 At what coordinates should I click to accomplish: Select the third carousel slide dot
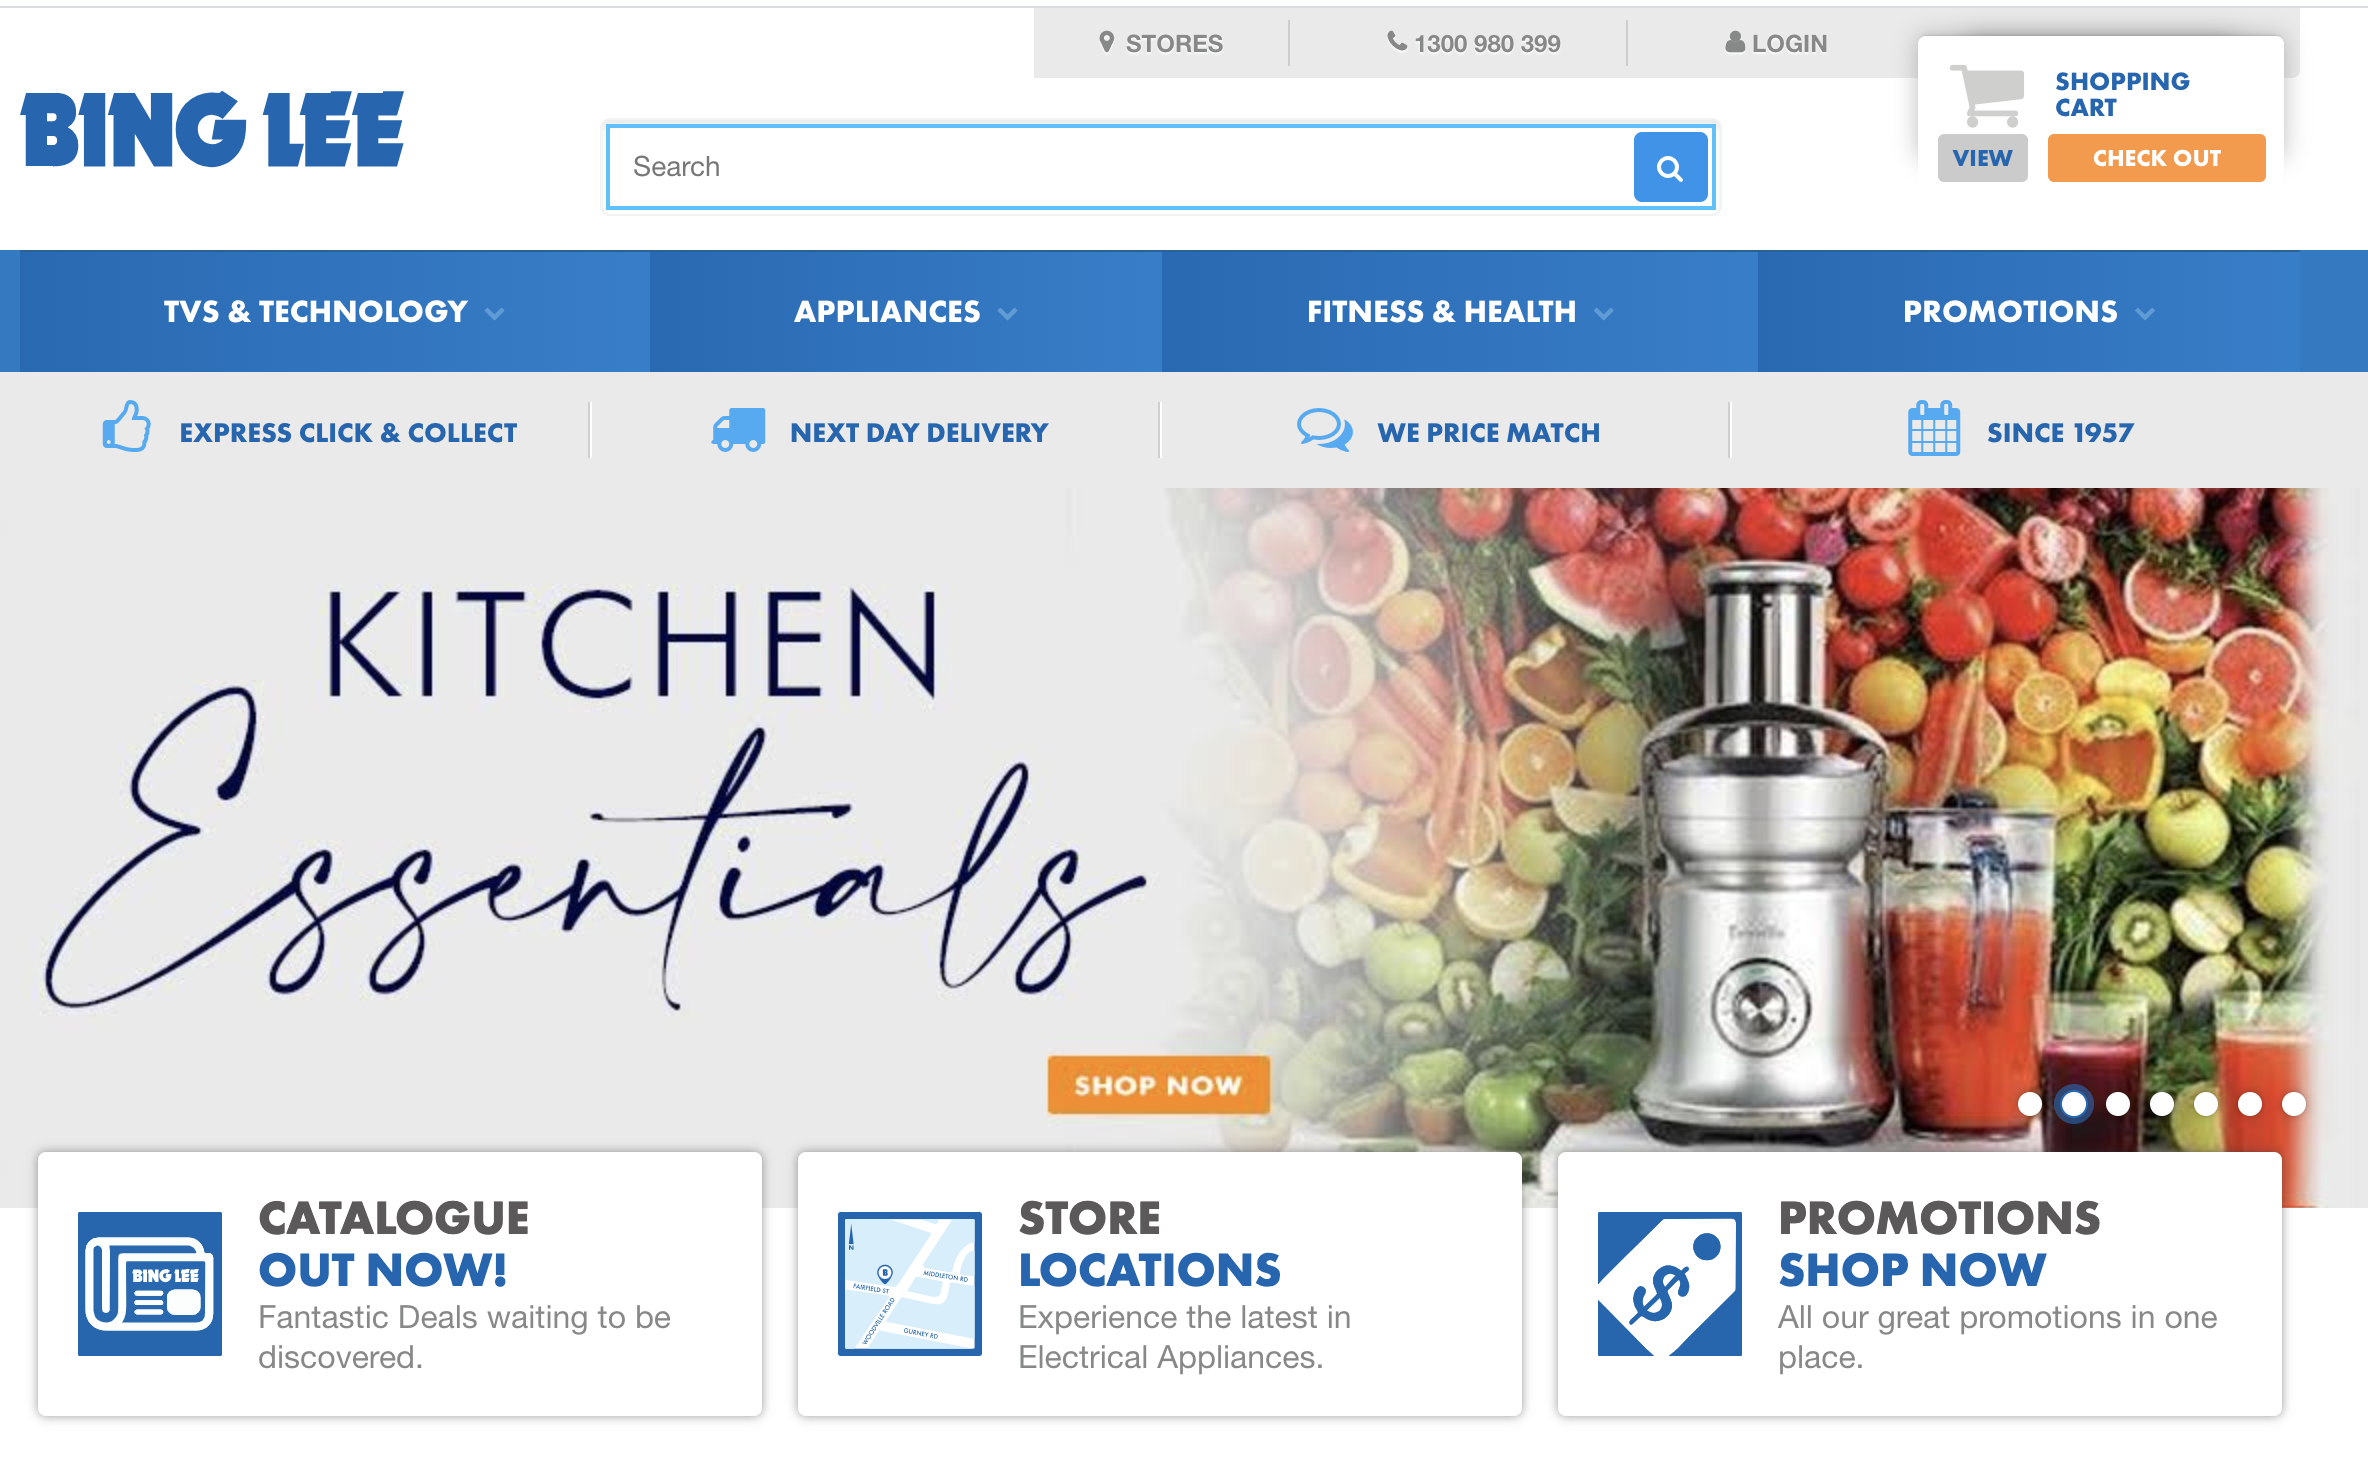[x=2118, y=1104]
